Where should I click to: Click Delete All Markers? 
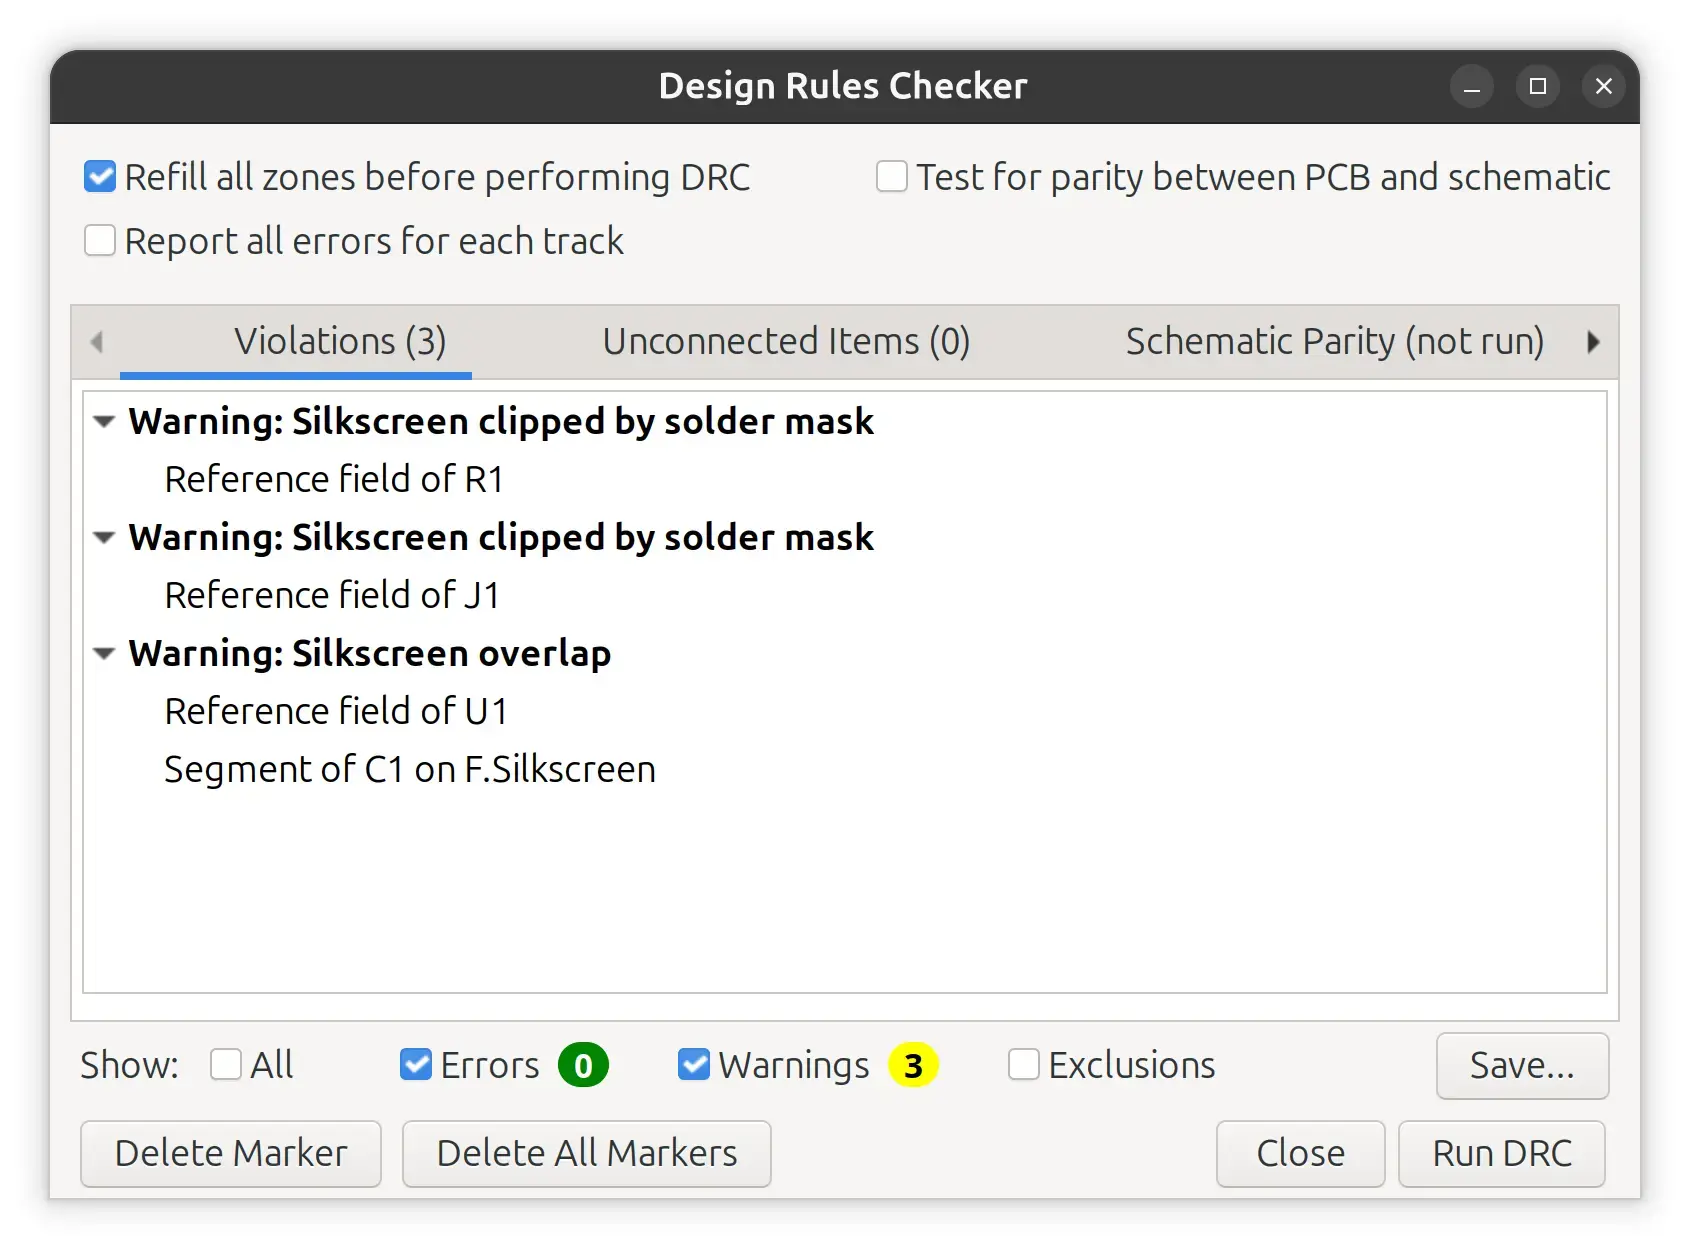pyautogui.click(x=586, y=1154)
